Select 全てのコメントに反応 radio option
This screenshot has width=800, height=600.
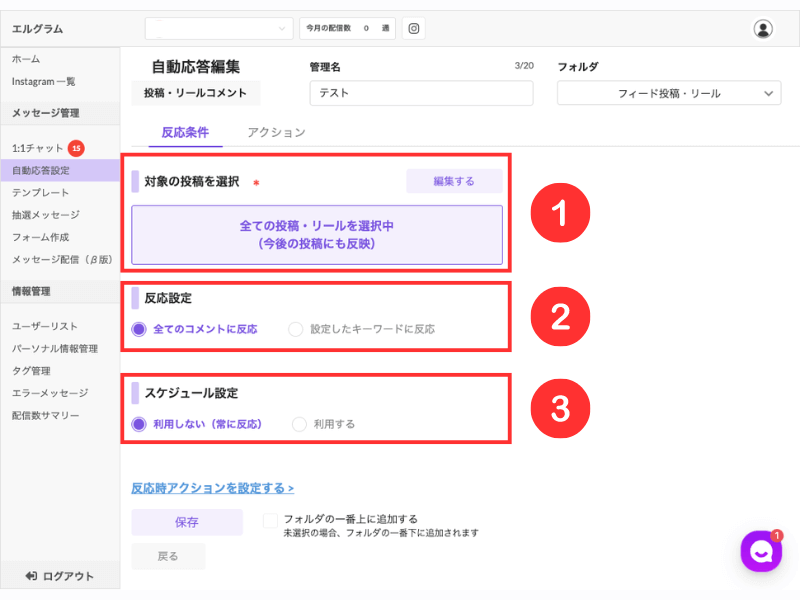tap(139, 329)
